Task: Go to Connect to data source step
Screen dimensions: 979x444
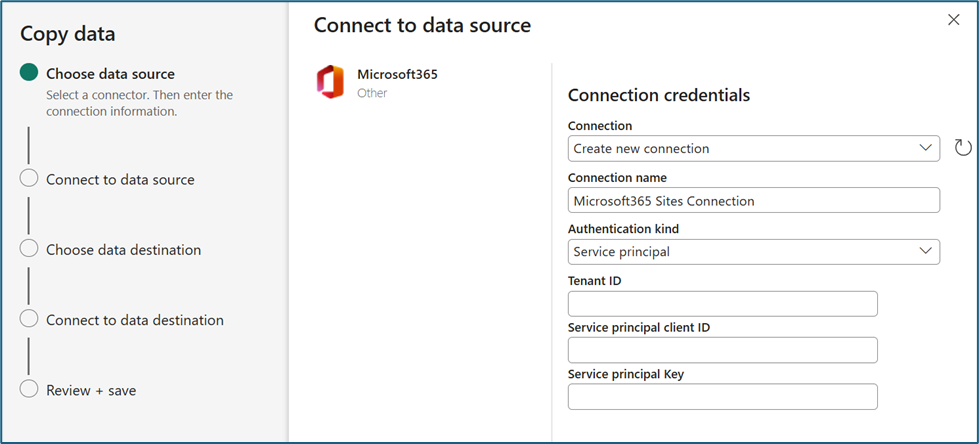Action: click(121, 179)
